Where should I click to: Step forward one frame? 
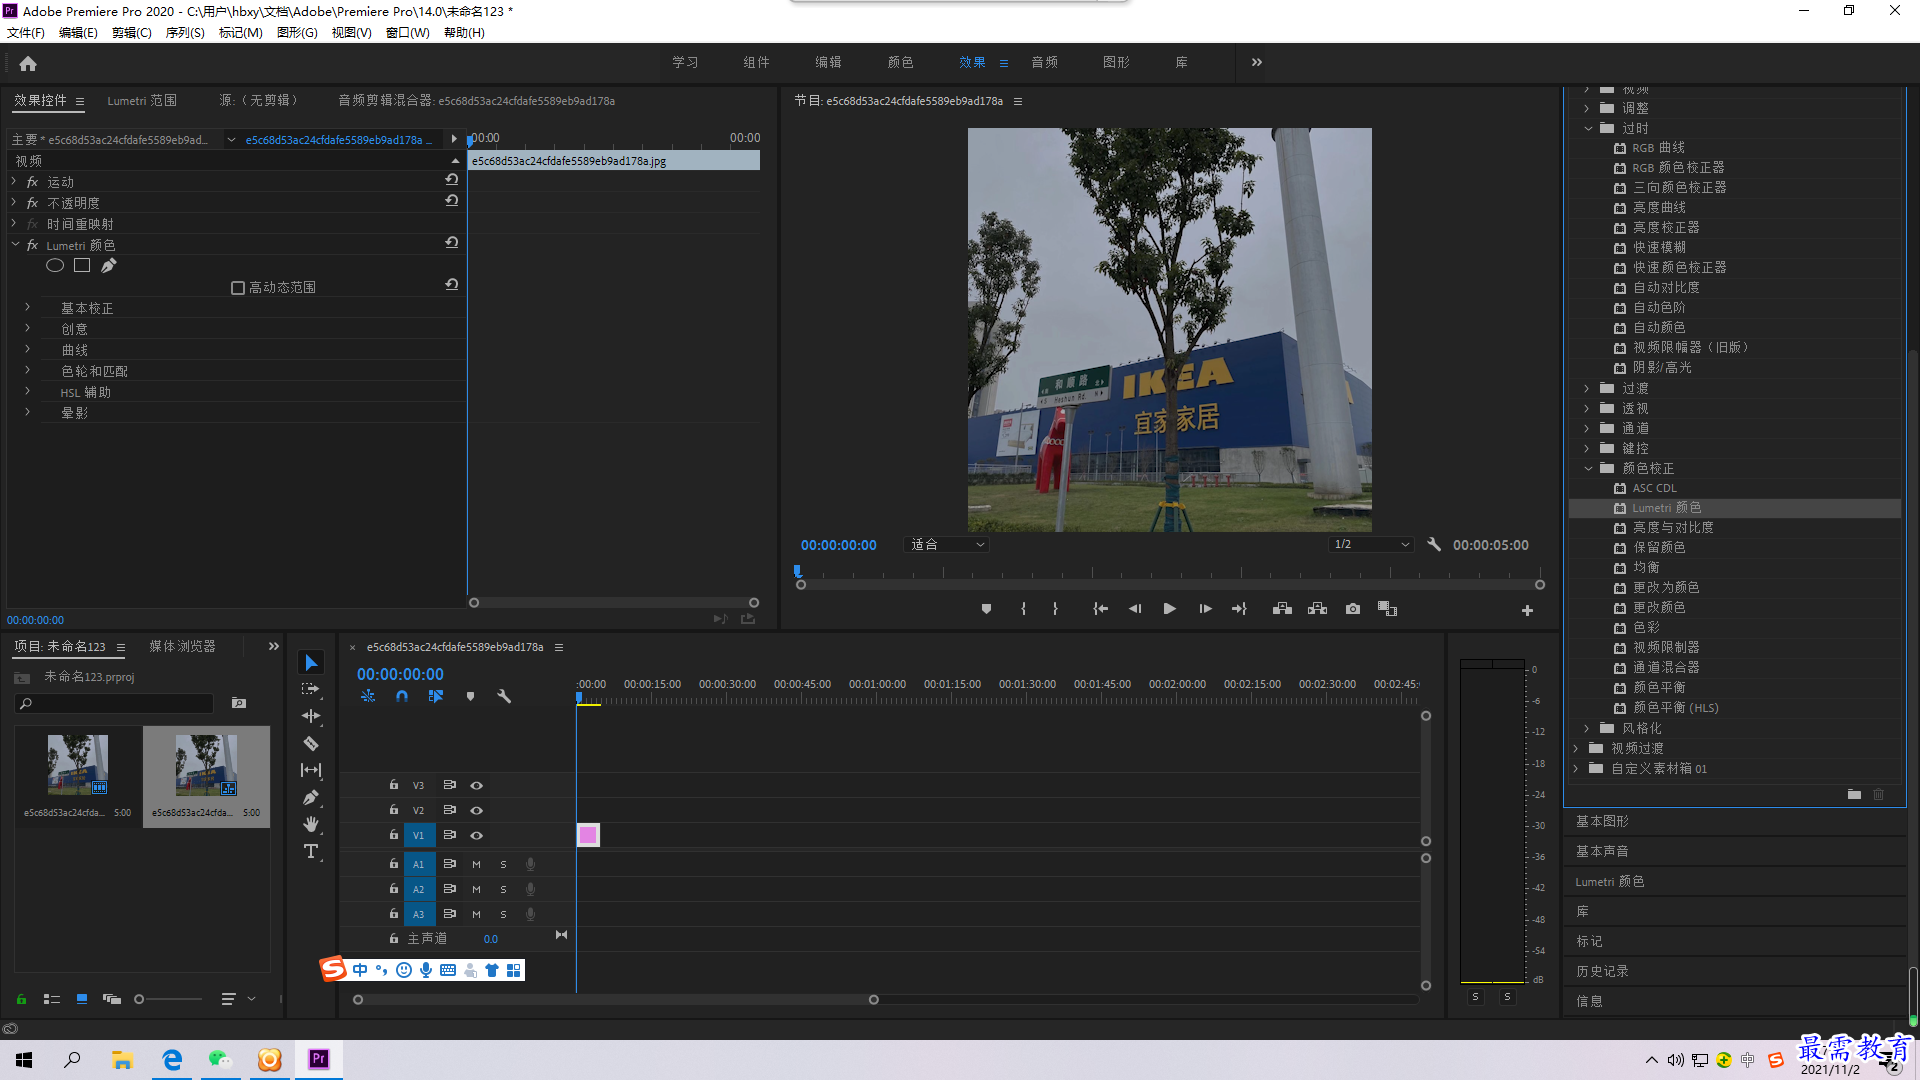[x=1205, y=609]
